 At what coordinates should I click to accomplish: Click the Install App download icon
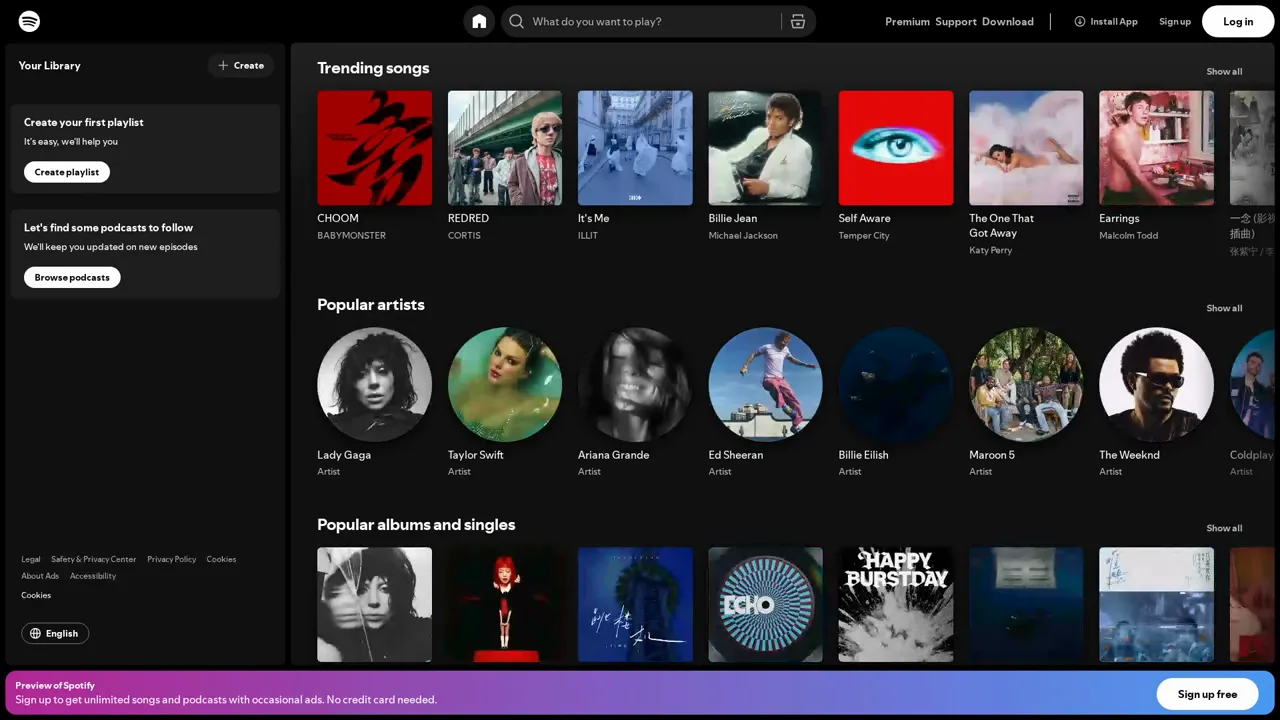coord(1079,21)
